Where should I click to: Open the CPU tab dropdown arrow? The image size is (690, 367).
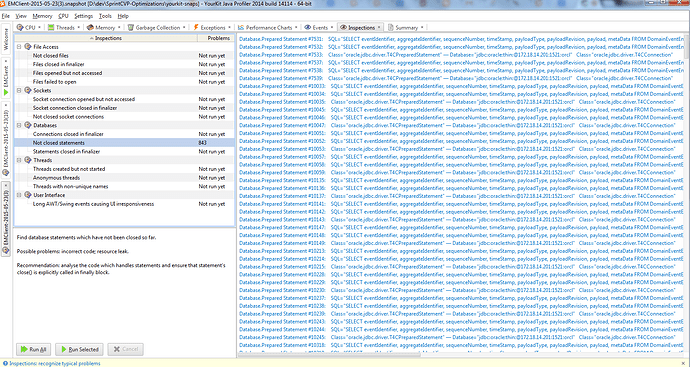click(39, 27)
